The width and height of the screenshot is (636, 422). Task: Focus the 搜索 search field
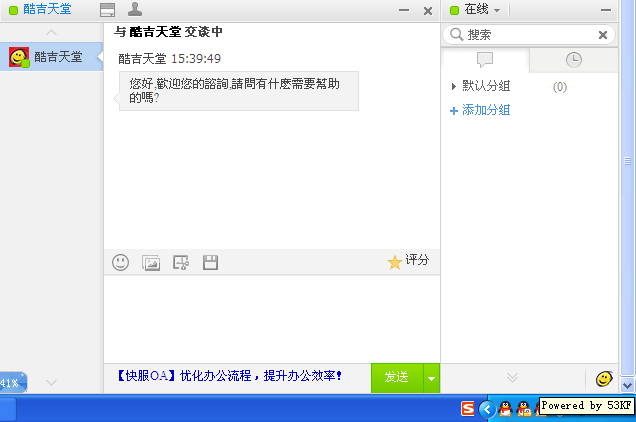tap(529, 34)
